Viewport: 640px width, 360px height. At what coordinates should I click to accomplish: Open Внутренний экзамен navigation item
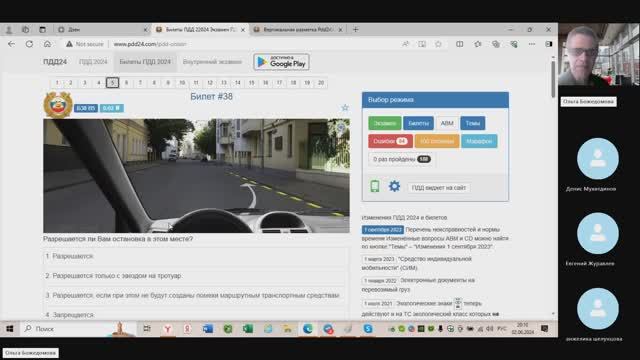coord(212,62)
